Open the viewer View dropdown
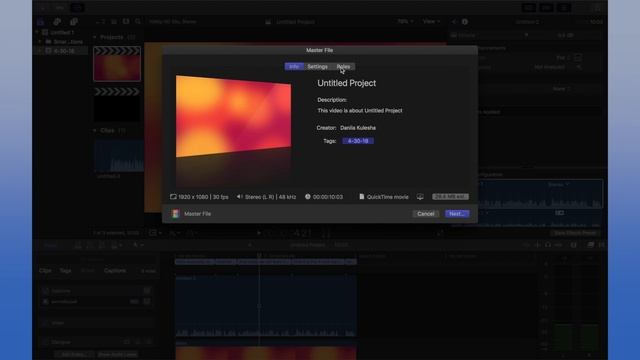Image resolution: width=640 pixels, height=360 pixels. [431, 21]
